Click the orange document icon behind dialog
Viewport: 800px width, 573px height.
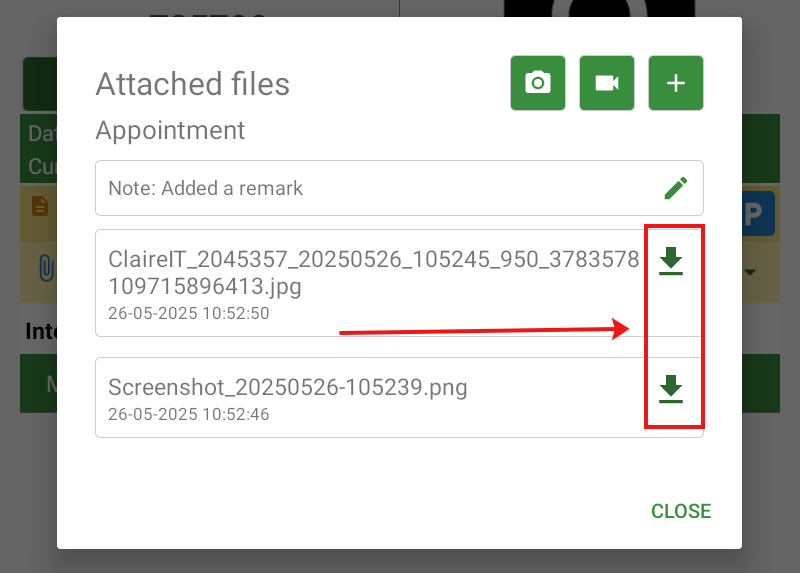[40, 206]
